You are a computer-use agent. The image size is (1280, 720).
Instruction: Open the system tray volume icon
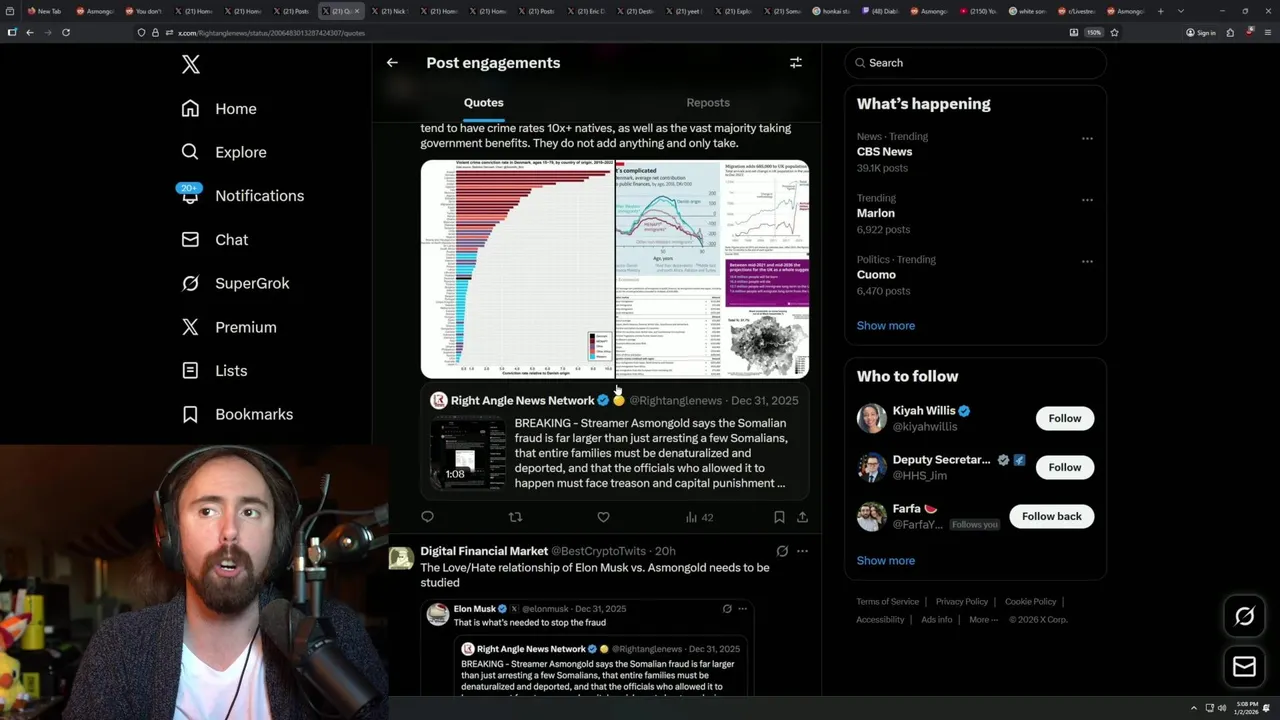point(1222,708)
